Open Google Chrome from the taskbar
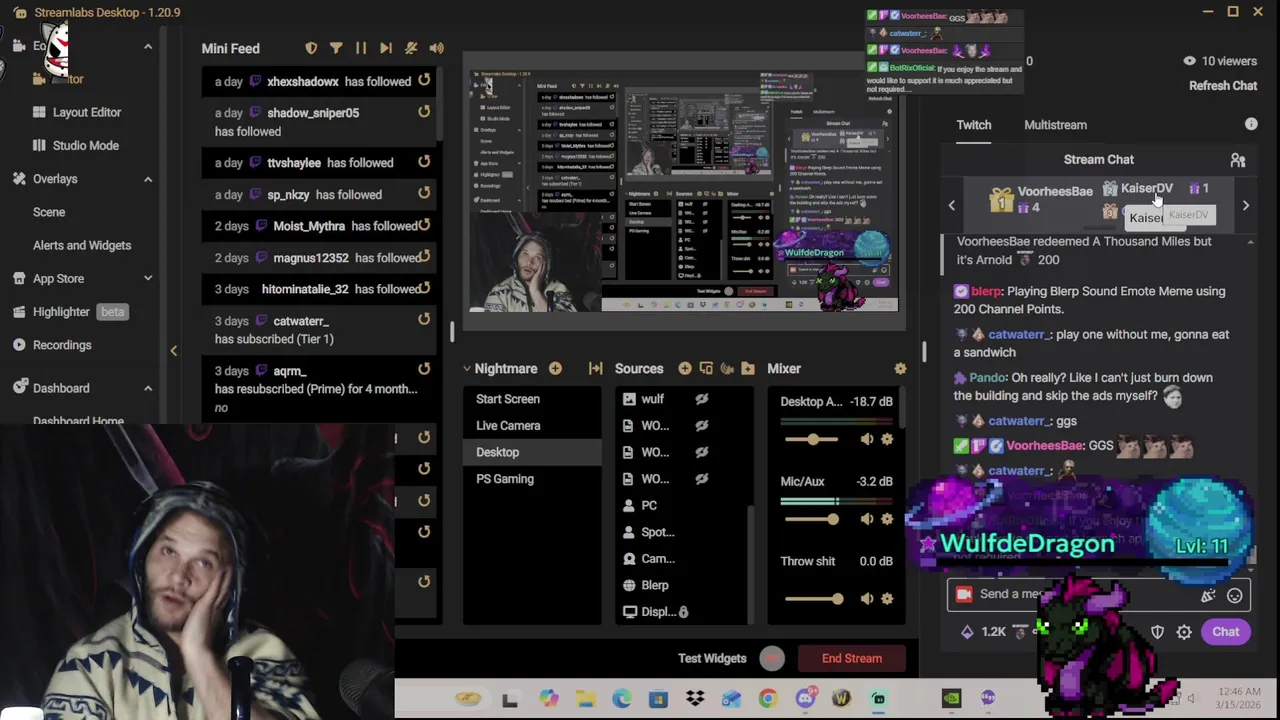Screen dimensions: 1280x720 click(x=768, y=699)
